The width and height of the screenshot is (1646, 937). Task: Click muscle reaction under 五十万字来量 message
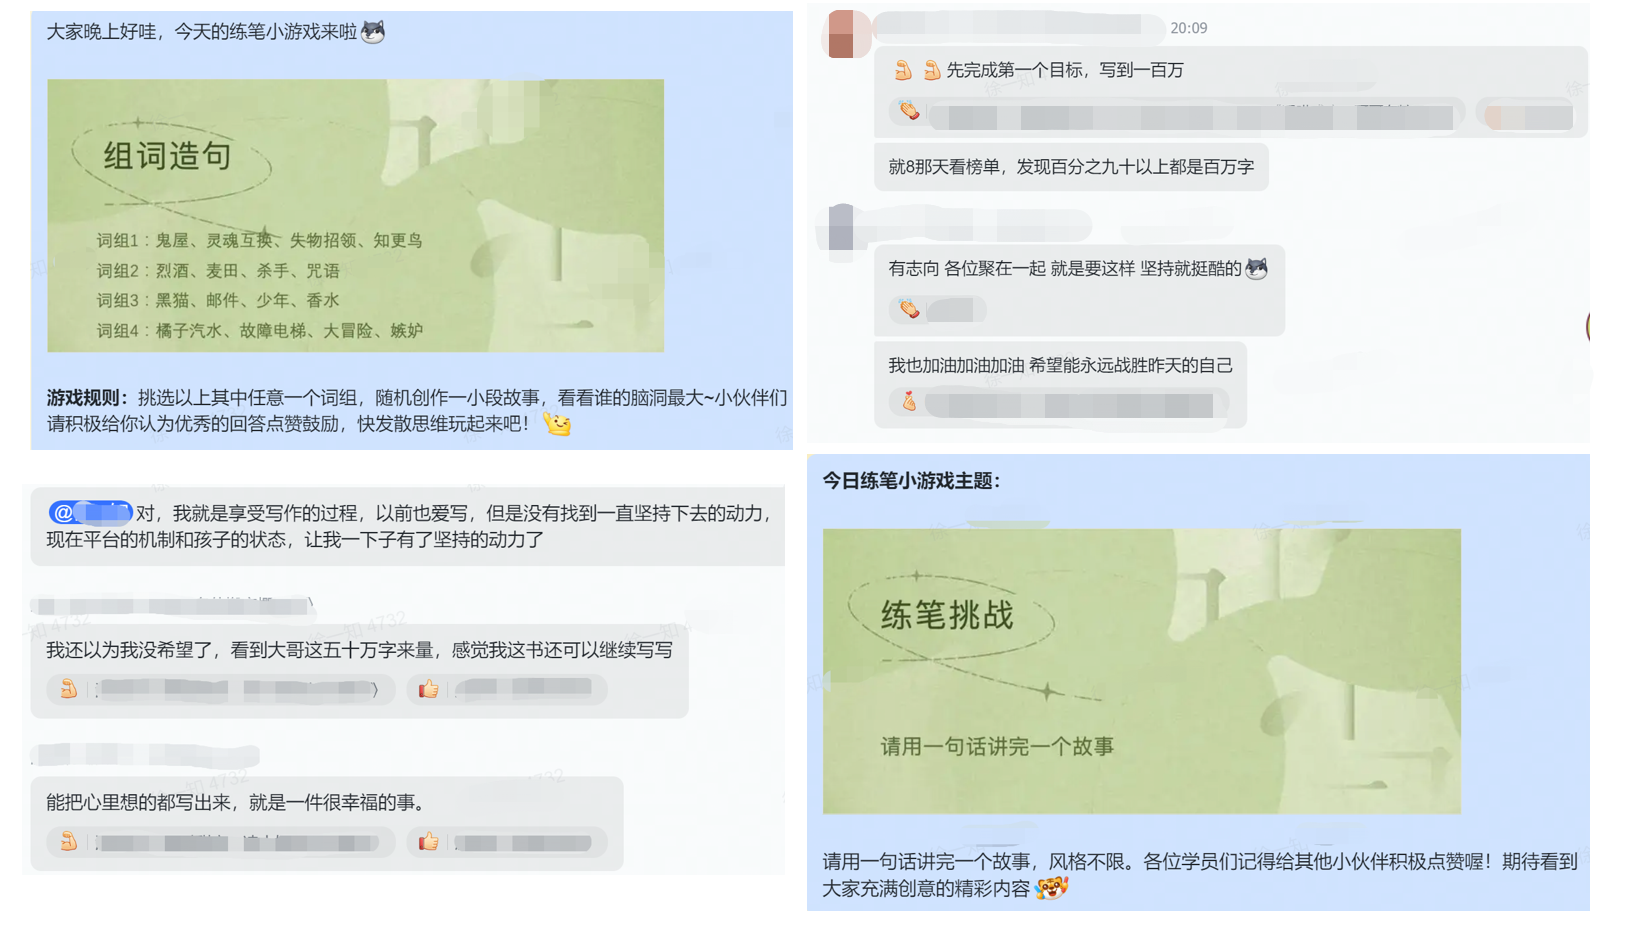68,689
